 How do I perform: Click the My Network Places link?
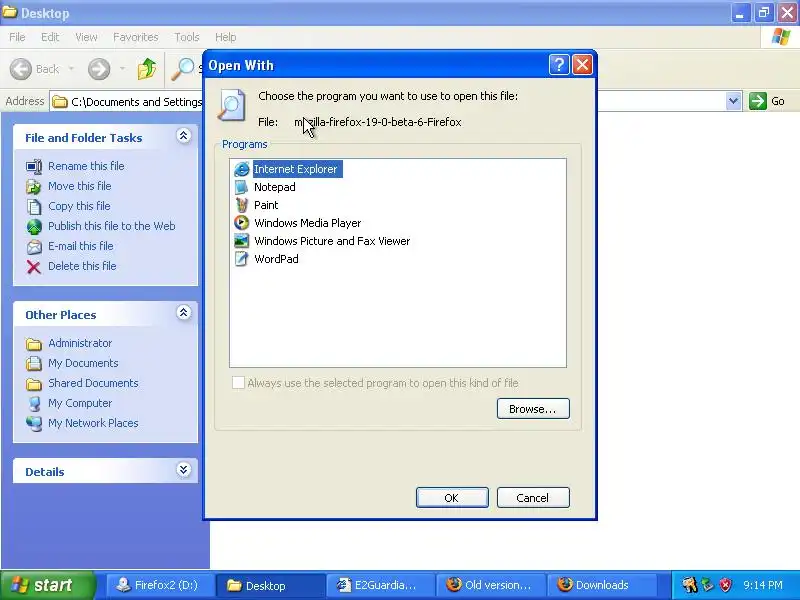(93, 423)
